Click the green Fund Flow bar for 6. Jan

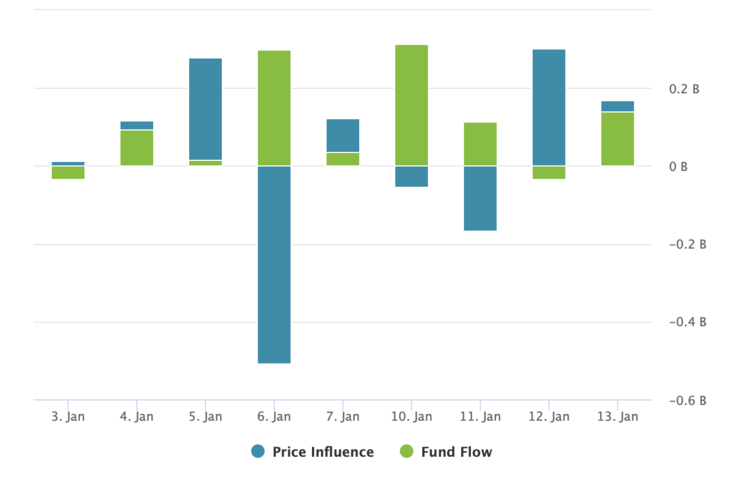pyautogui.click(x=274, y=108)
